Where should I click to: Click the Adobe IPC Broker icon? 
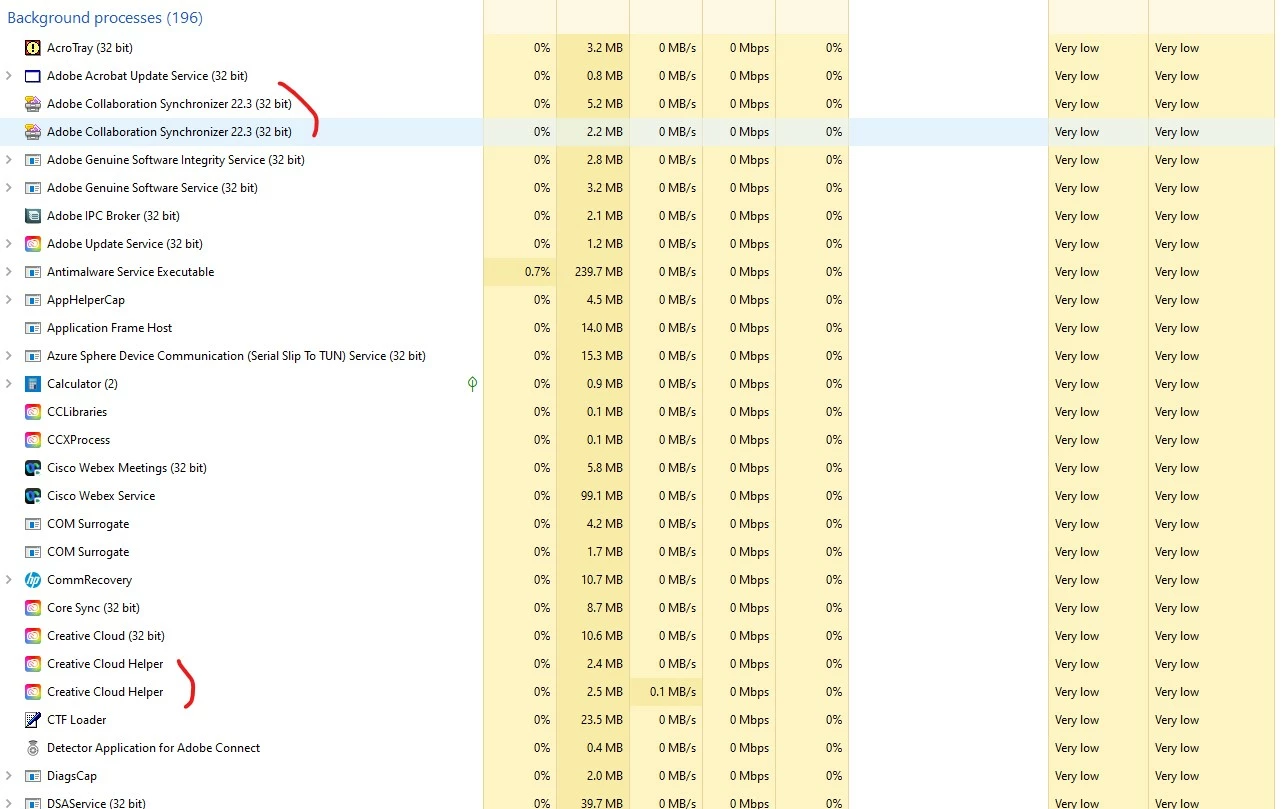click(x=32, y=216)
